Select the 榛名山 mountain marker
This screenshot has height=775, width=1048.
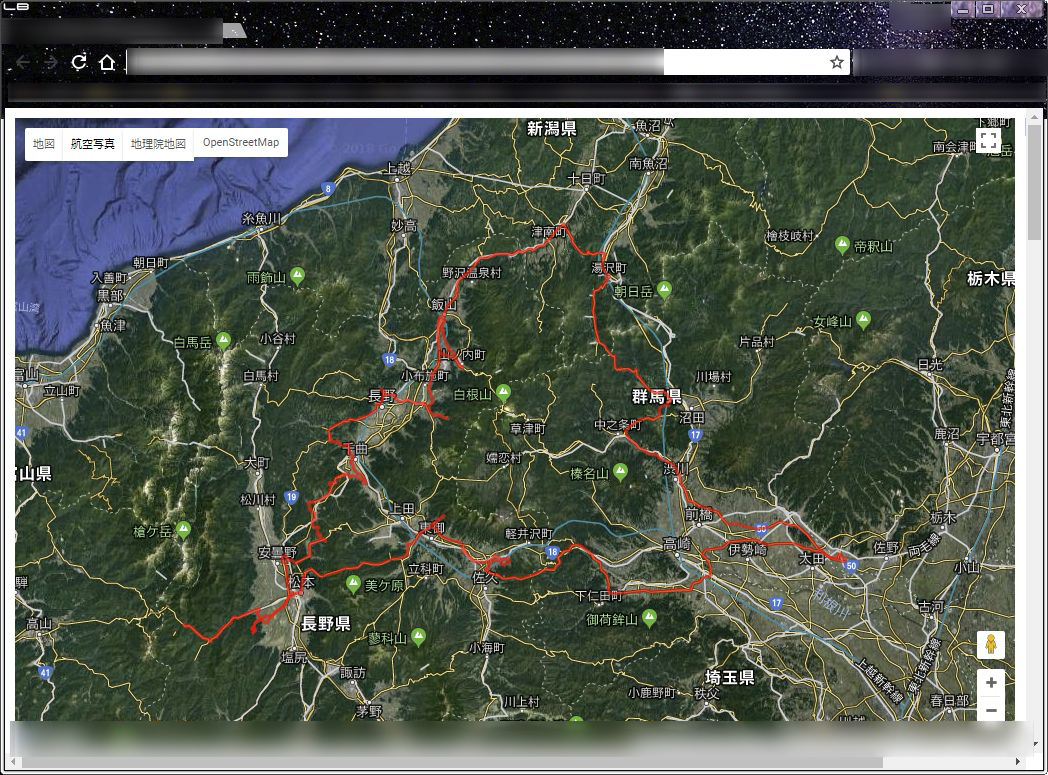(x=620, y=471)
